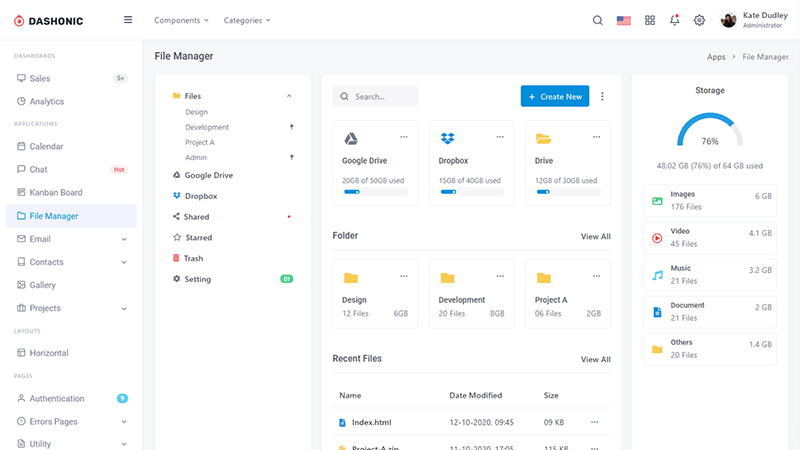
Task: Click View All for Recent Files
Action: (x=595, y=359)
